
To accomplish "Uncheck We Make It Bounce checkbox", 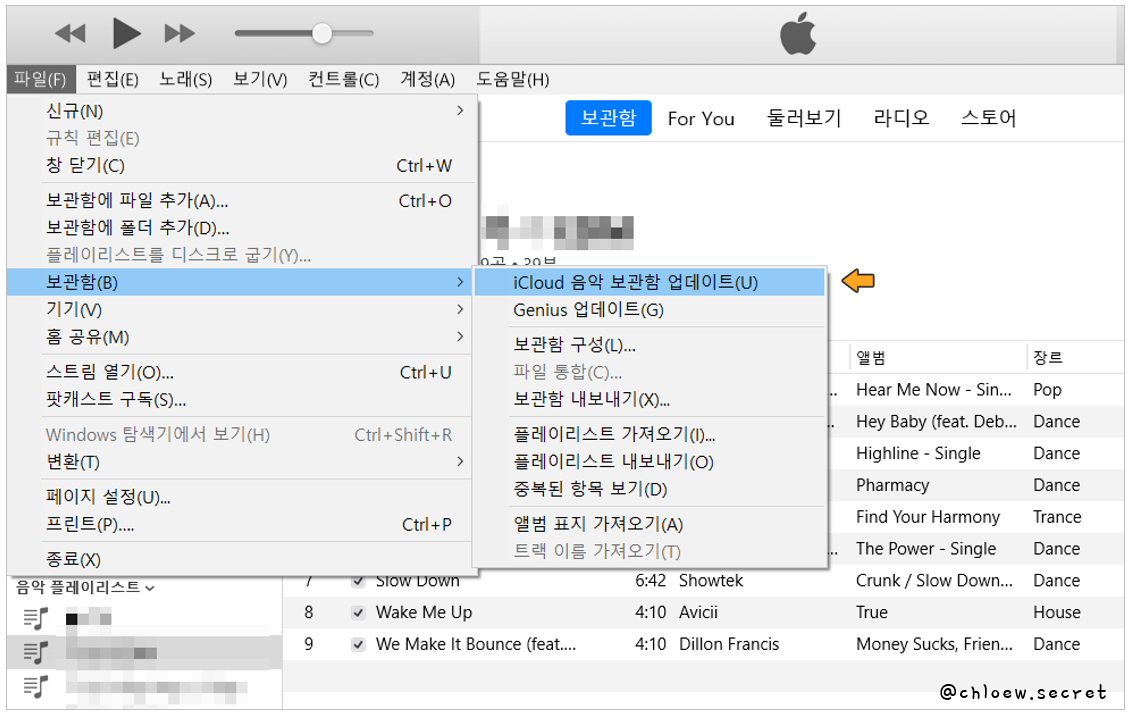I will click(x=358, y=645).
